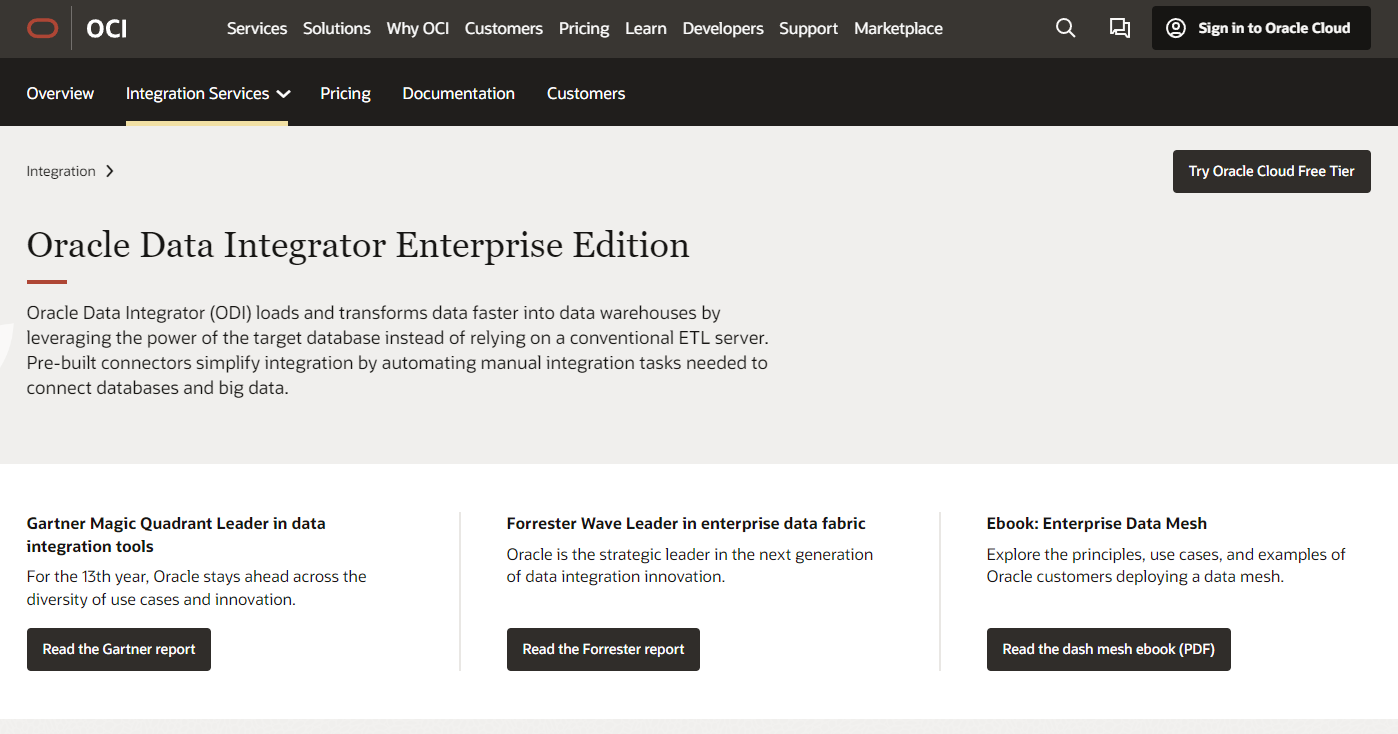
Task: Switch to the Overview tab
Action: (60, 93)
